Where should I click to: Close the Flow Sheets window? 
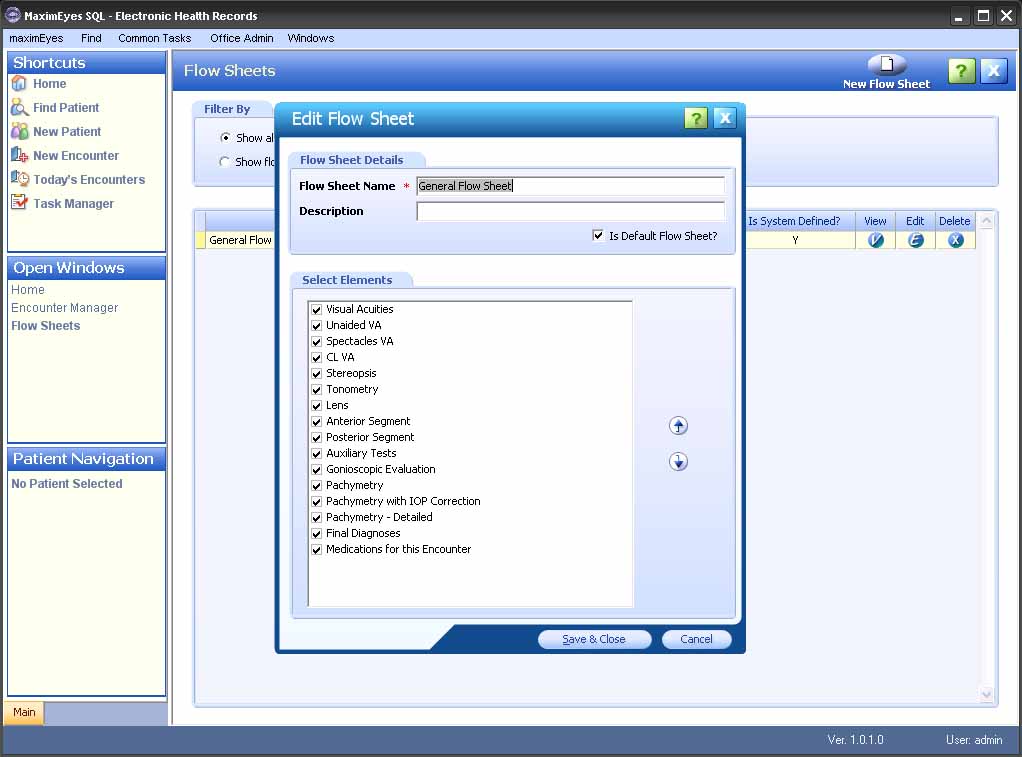993,70
